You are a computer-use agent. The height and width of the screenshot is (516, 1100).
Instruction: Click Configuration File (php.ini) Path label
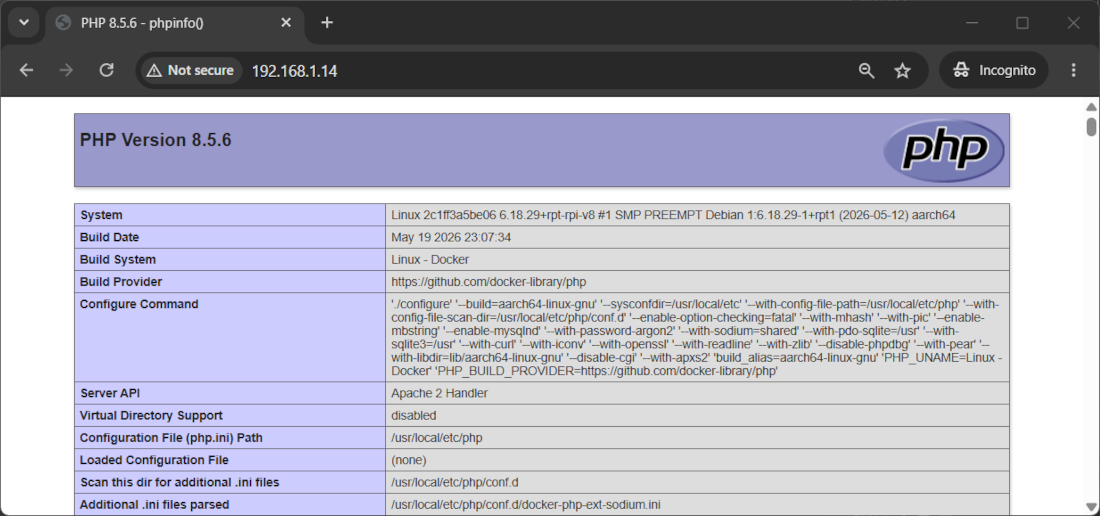(x=171, y=438)
